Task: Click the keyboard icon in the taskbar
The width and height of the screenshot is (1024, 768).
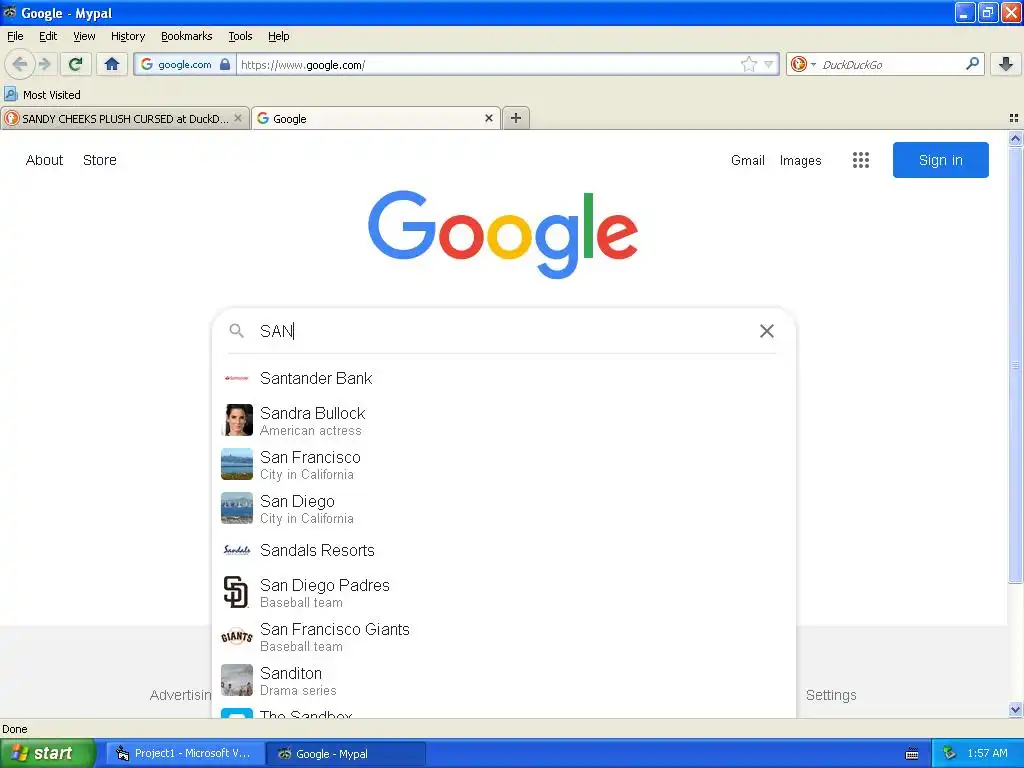Action: [x=912, y=754]
